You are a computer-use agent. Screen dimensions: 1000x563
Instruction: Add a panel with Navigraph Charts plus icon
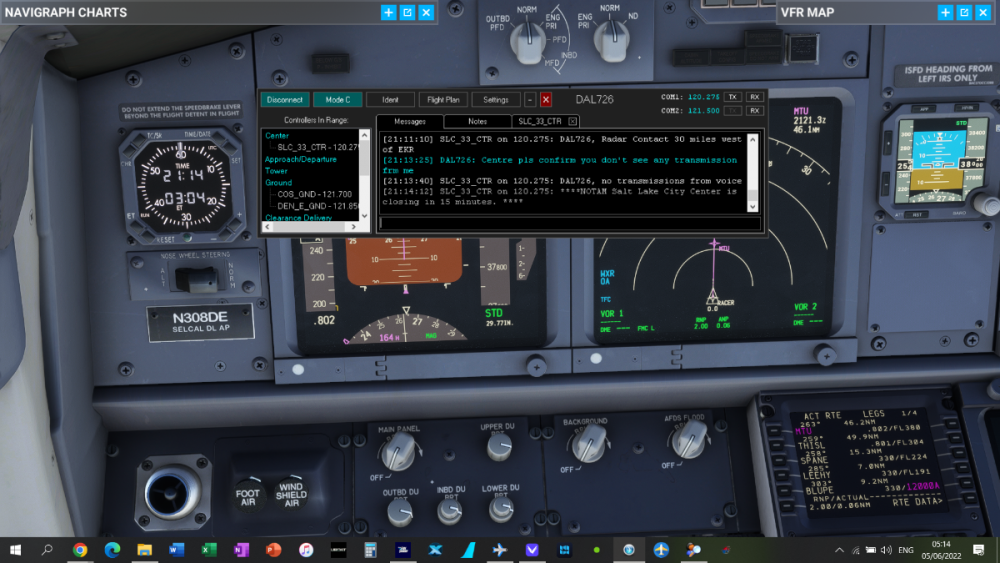pos(388,12)
